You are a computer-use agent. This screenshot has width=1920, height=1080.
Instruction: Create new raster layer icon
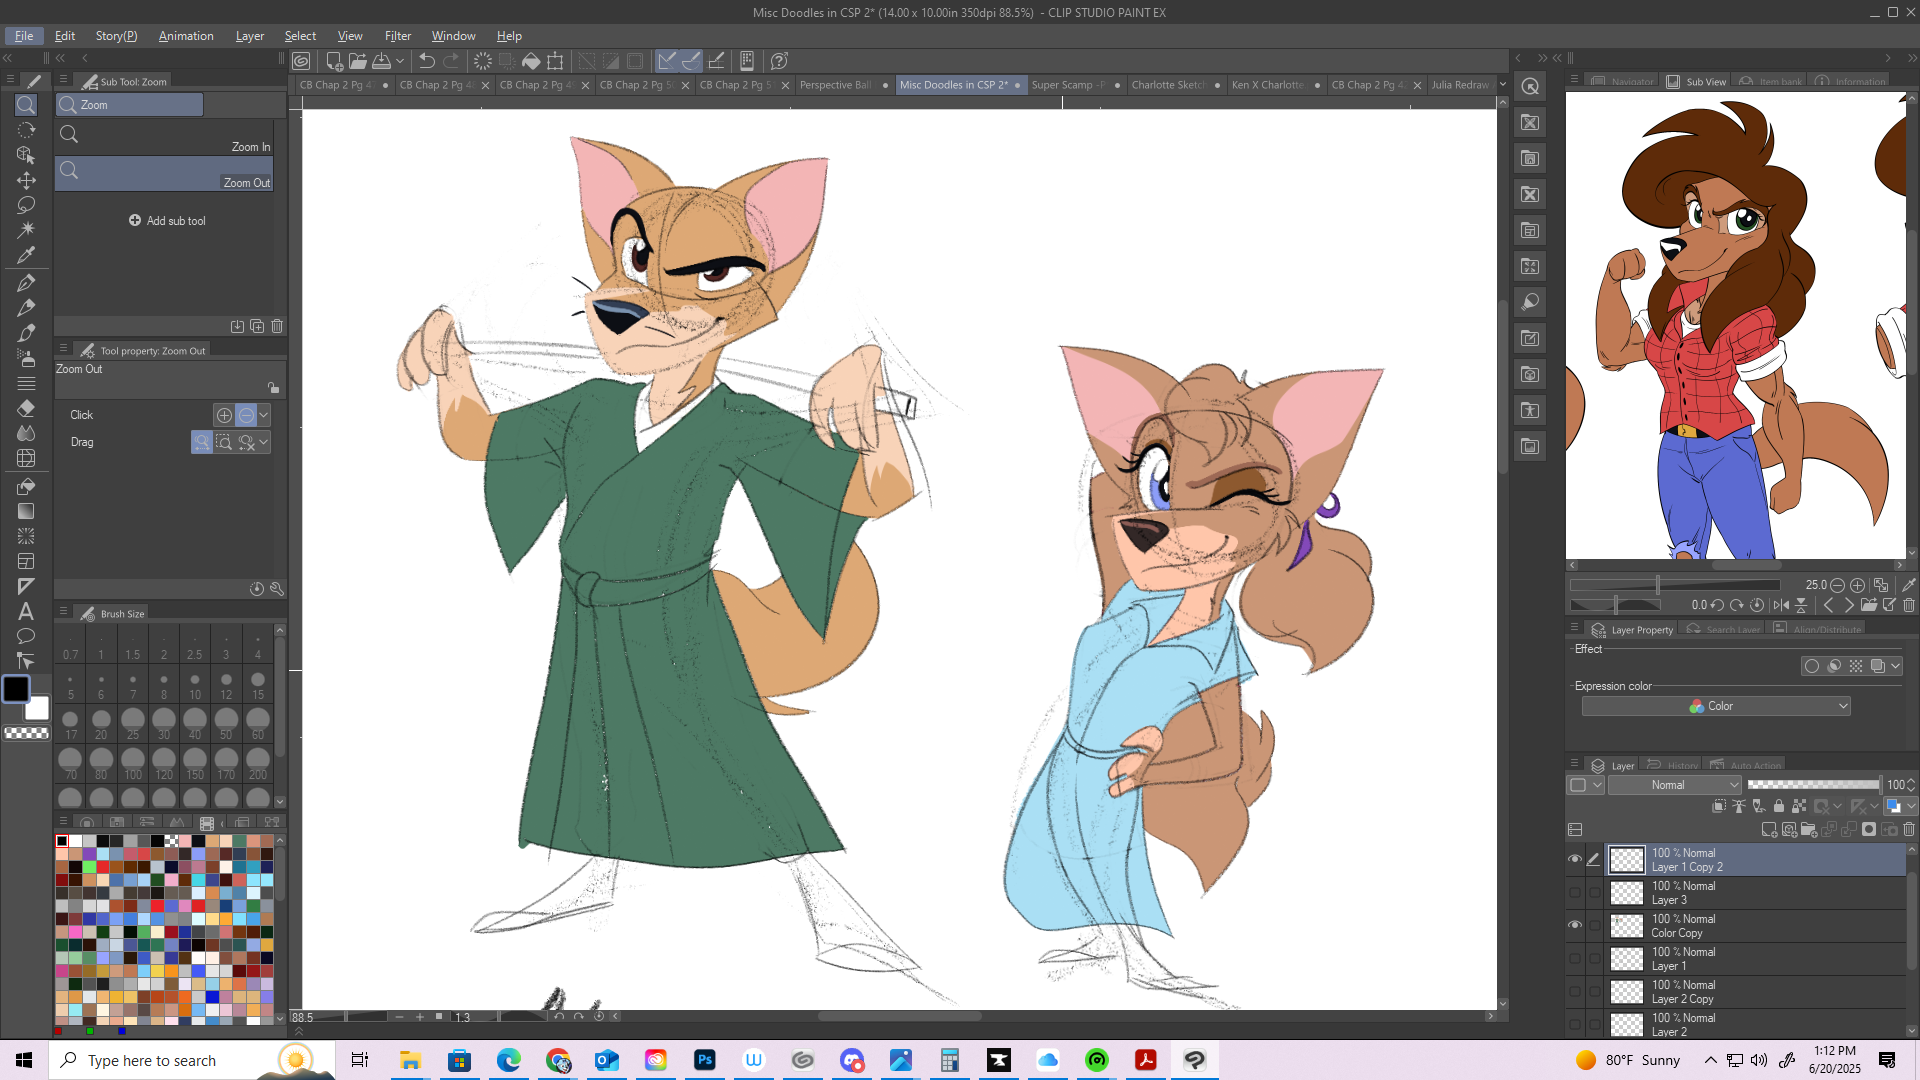pos(1768,829)
